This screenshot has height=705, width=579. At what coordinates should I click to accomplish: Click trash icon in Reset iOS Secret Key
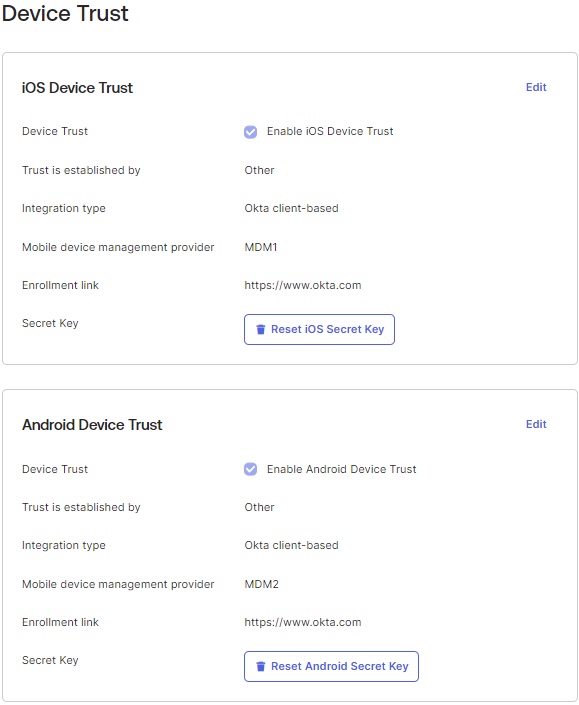260,330
